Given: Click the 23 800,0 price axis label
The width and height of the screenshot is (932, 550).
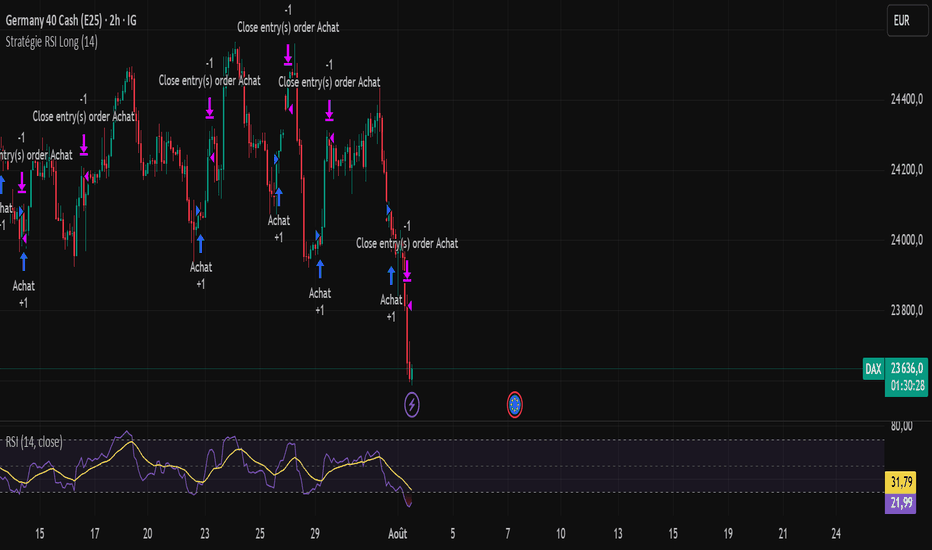Looking at the screenshot, I should coord(906,310).
